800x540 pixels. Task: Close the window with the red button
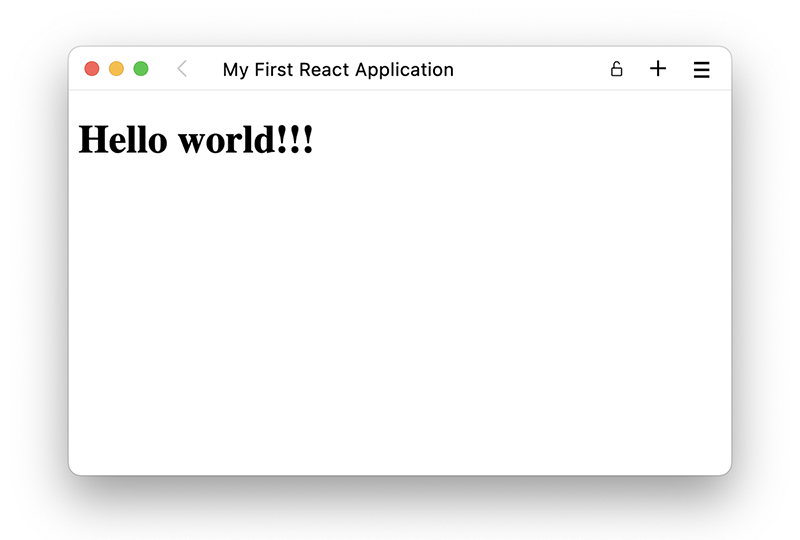coord(92,69)
